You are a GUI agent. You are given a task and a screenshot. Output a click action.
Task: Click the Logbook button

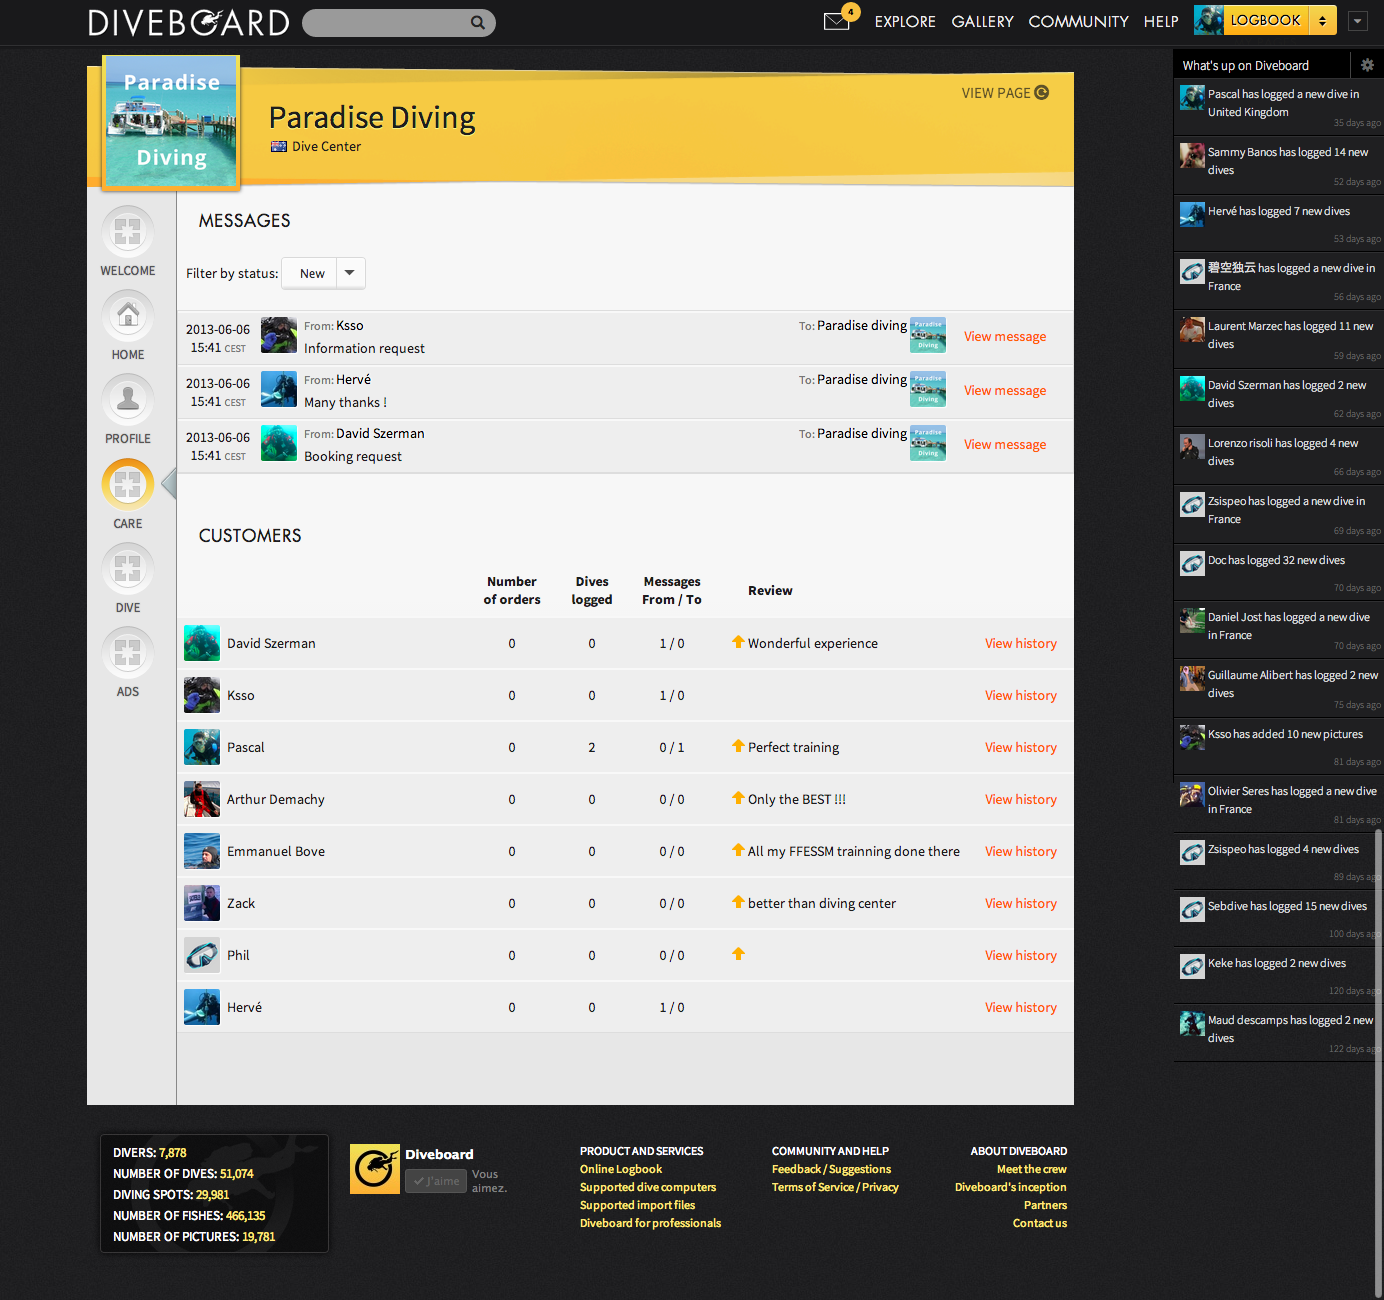[x=1265, y=20]
